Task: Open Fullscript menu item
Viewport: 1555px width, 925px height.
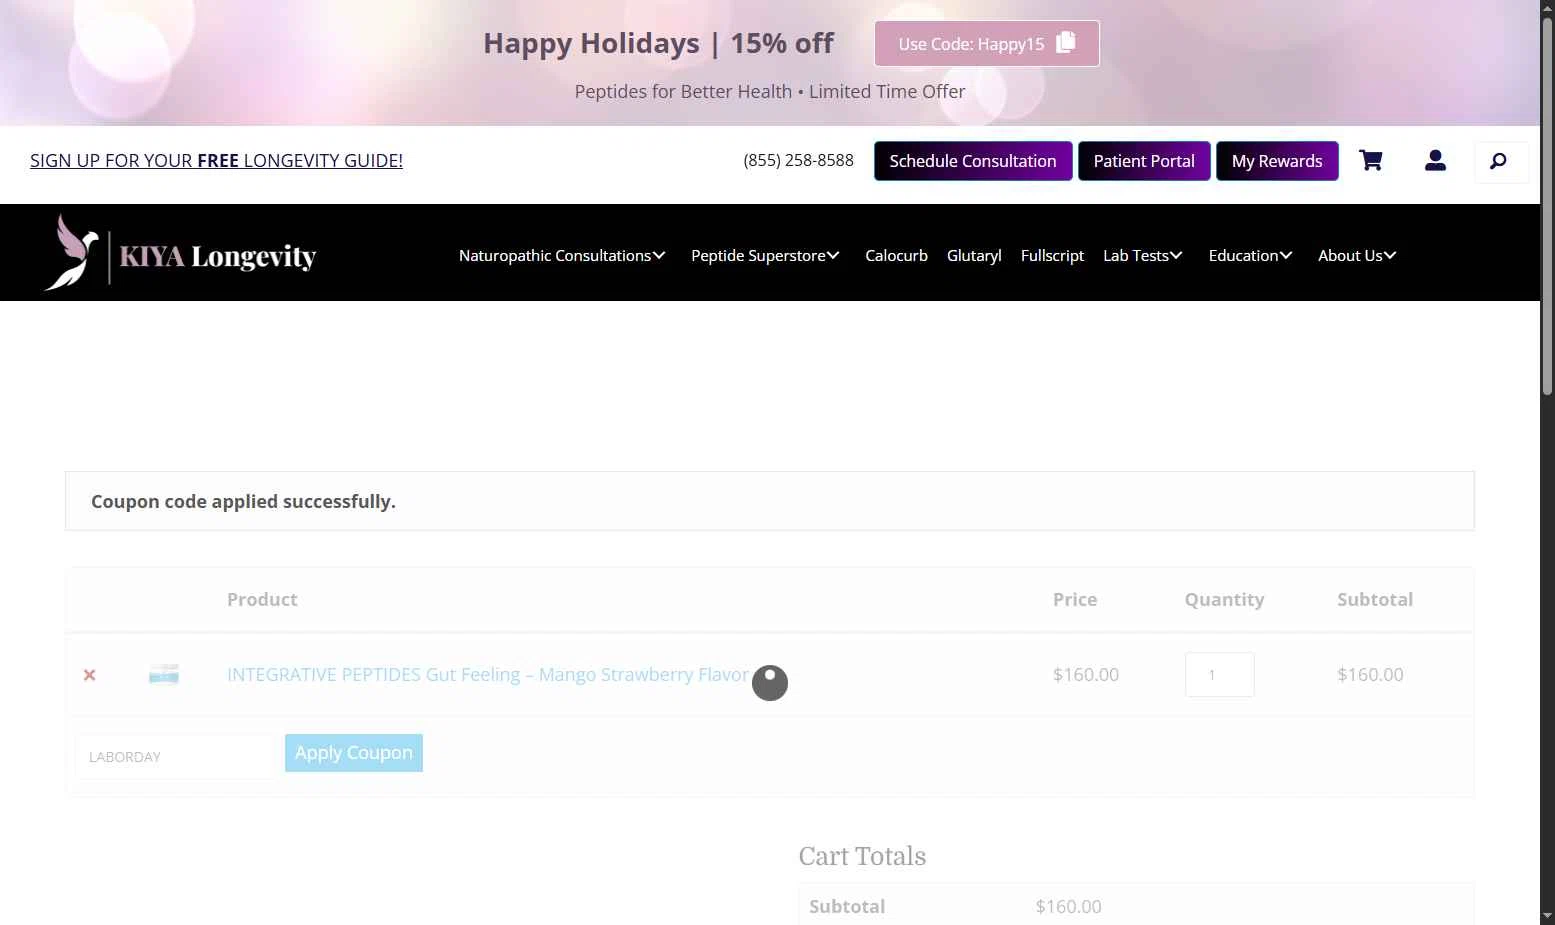Action: [1052, 256]
